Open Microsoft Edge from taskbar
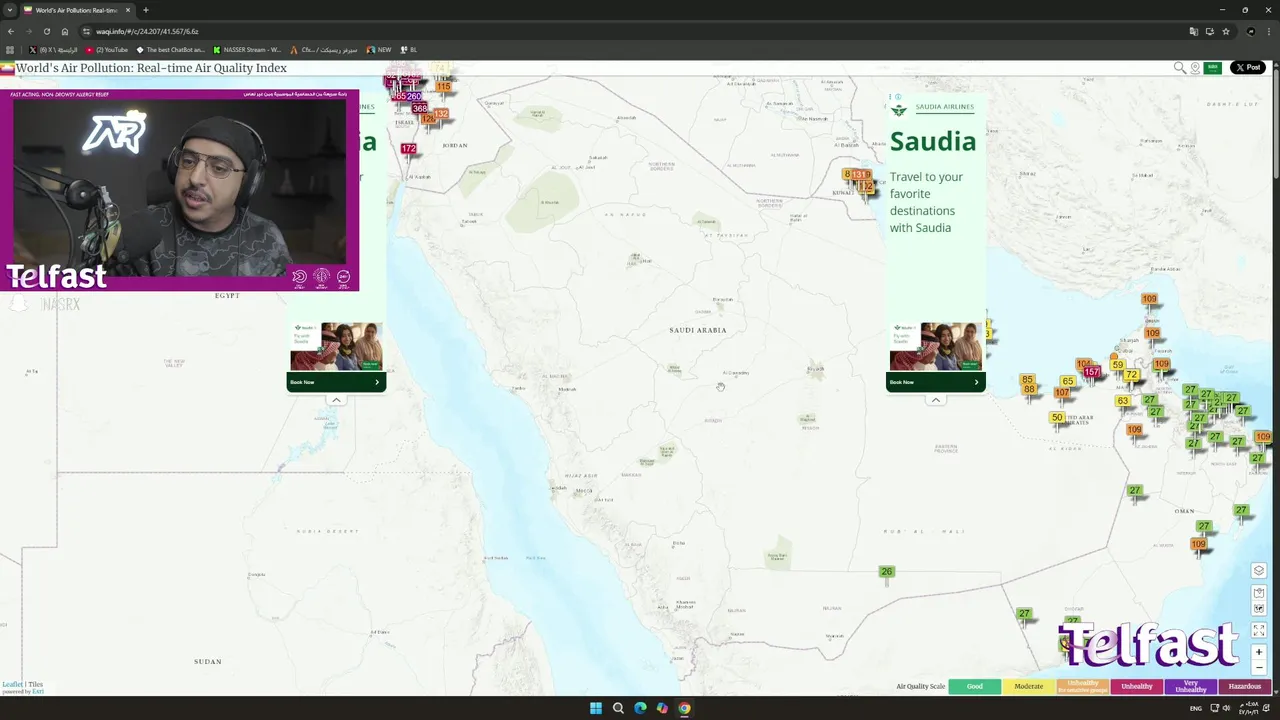This screenshot has height=720, width=1280. [x=640, y=708]
